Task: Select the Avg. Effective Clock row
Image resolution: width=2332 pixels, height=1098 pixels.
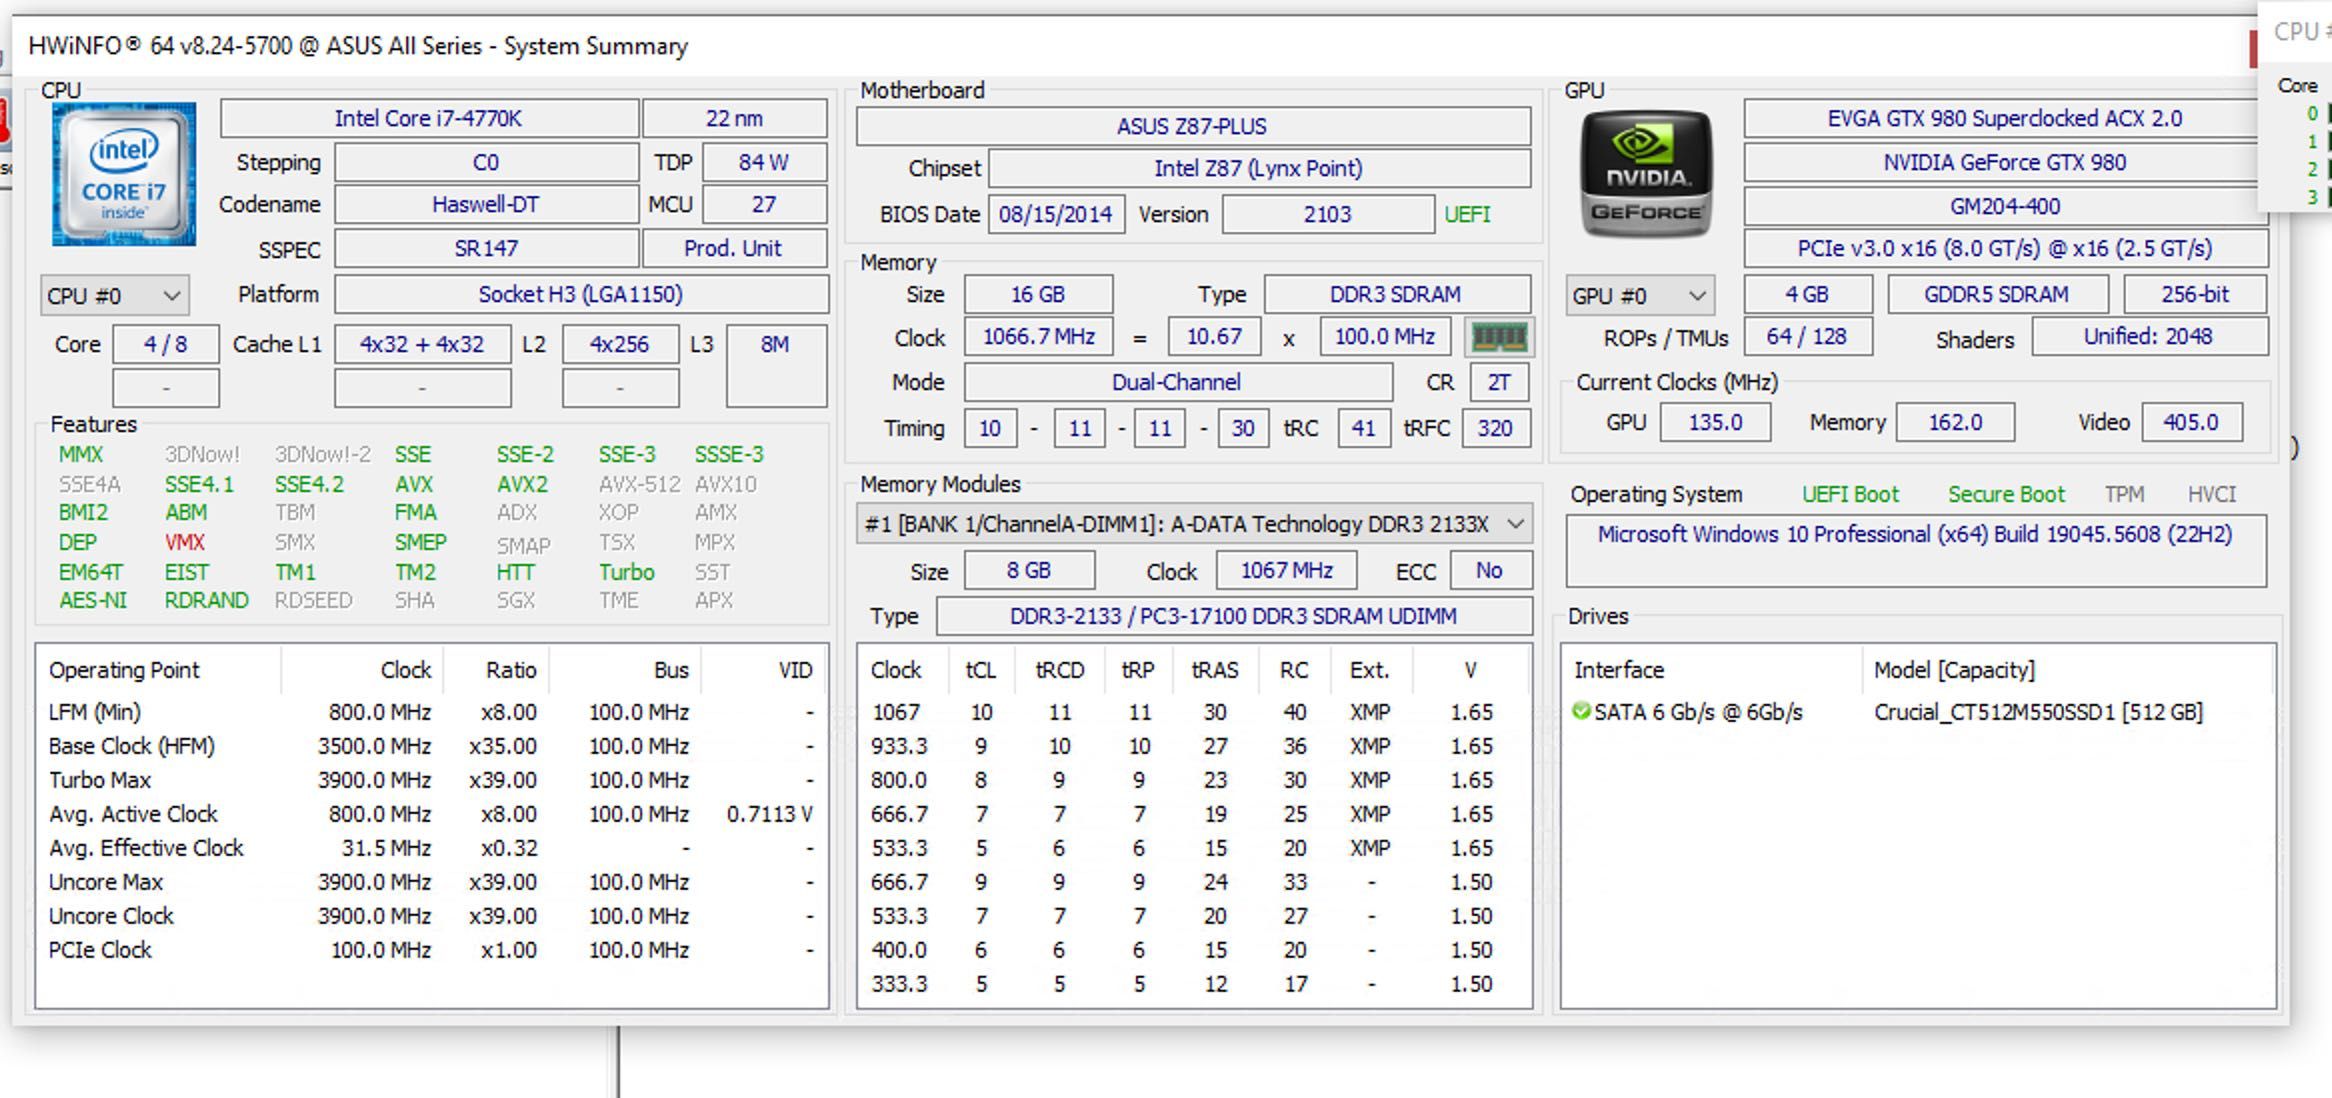Action: pyautogui.click(x=432, y=848)
